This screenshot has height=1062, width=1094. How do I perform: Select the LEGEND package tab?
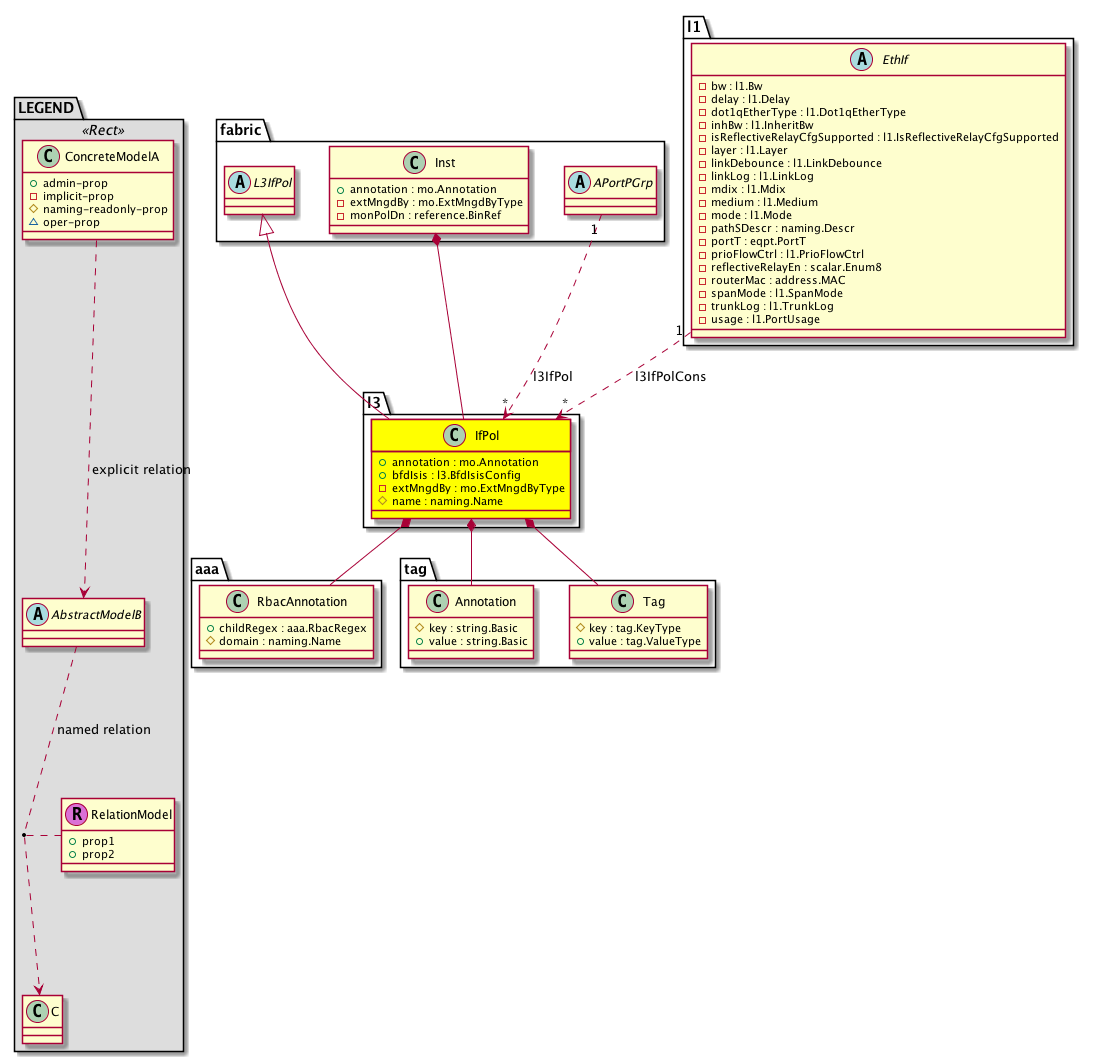click(47, 107)
